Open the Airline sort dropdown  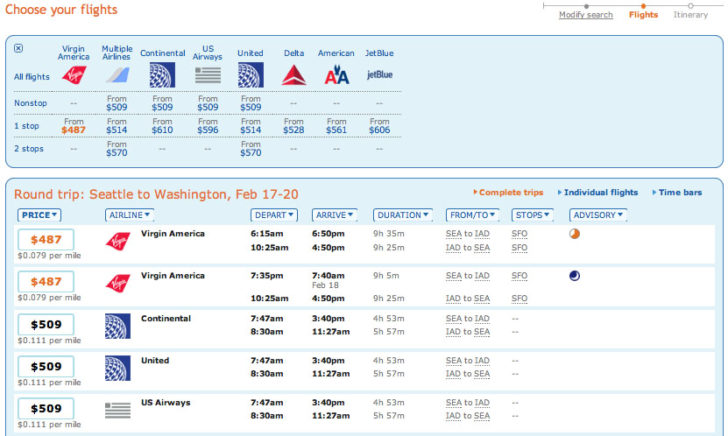tap(130, 215)
